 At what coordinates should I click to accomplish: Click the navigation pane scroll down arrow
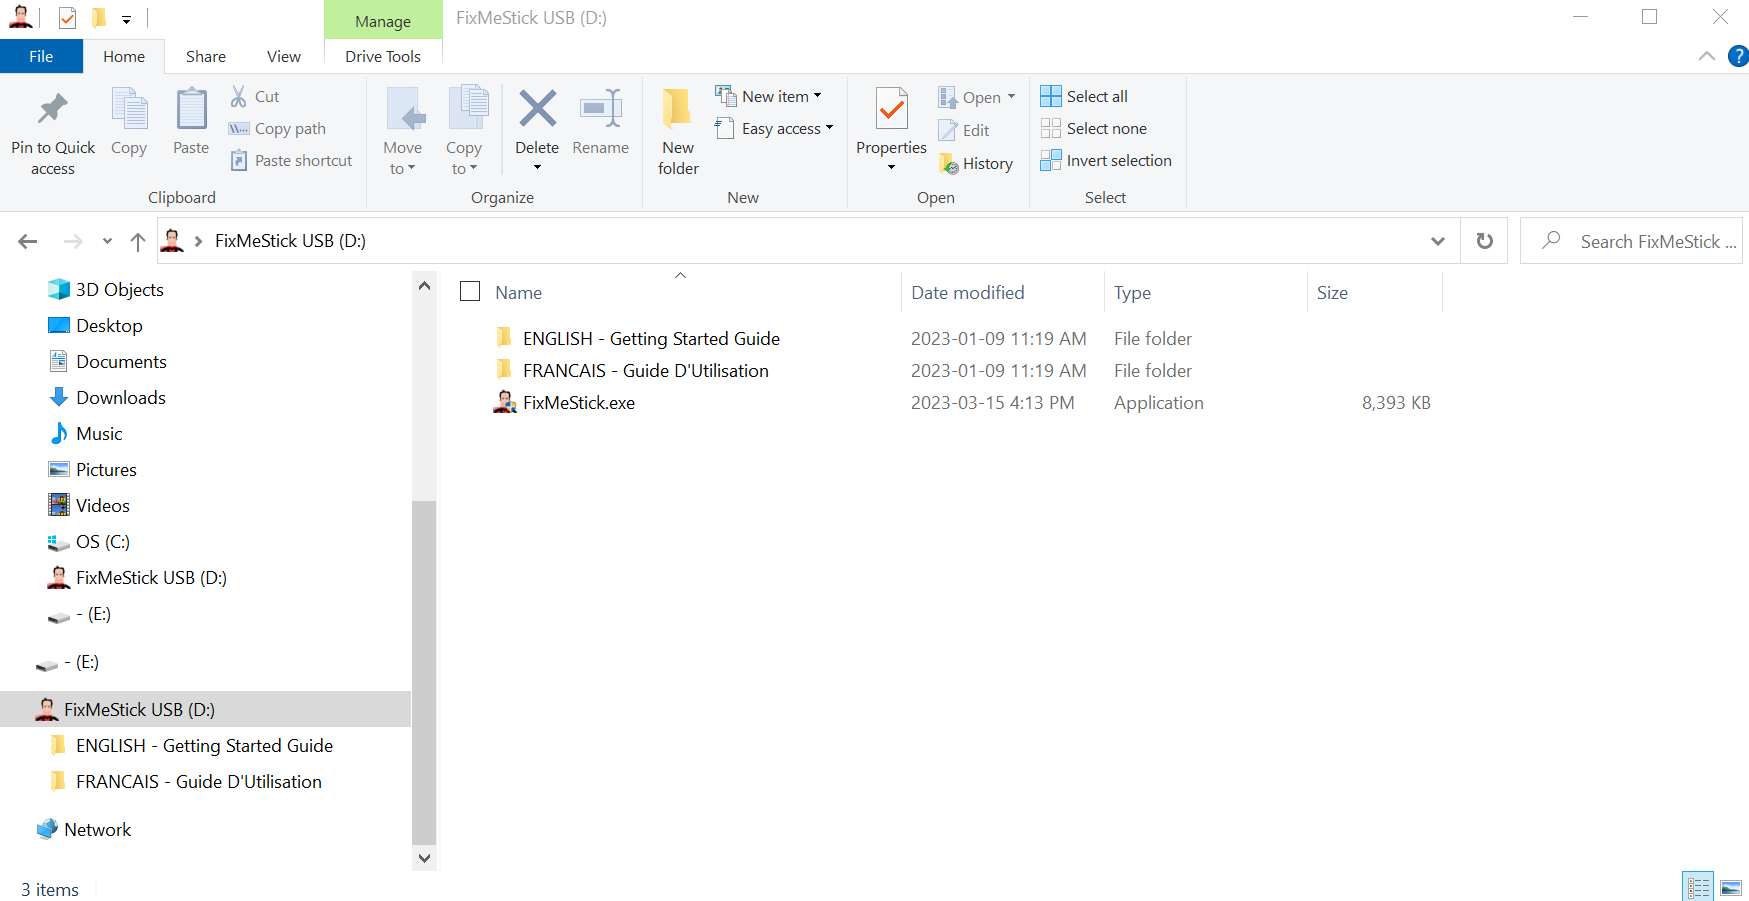424,858
